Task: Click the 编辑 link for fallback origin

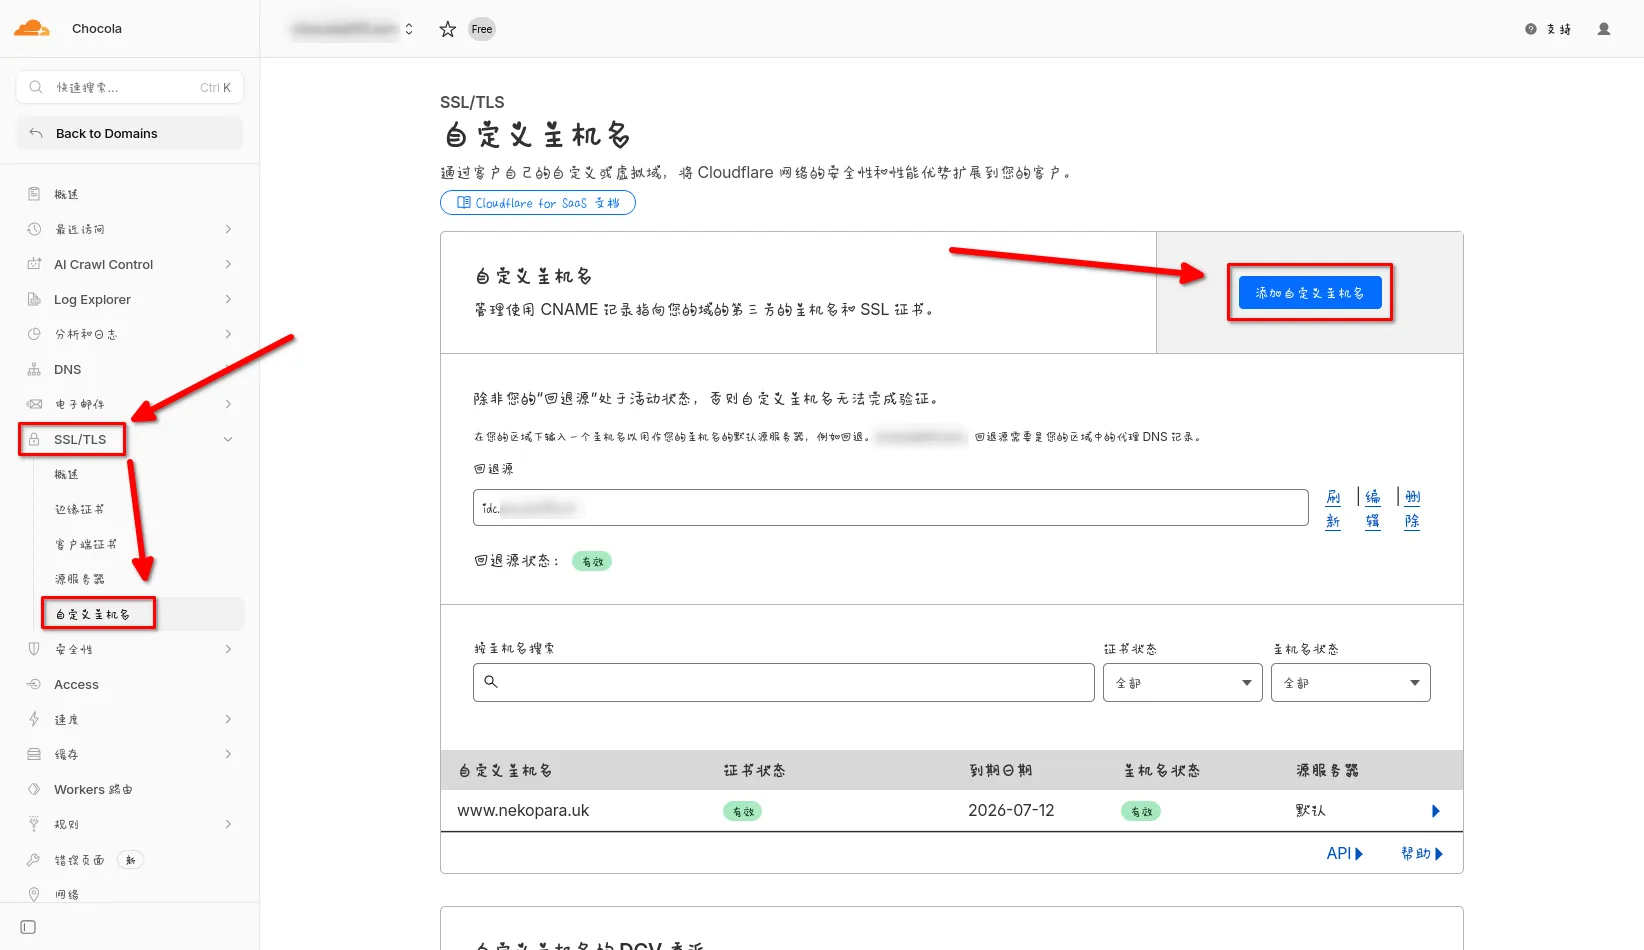Action: (1373, 509)
